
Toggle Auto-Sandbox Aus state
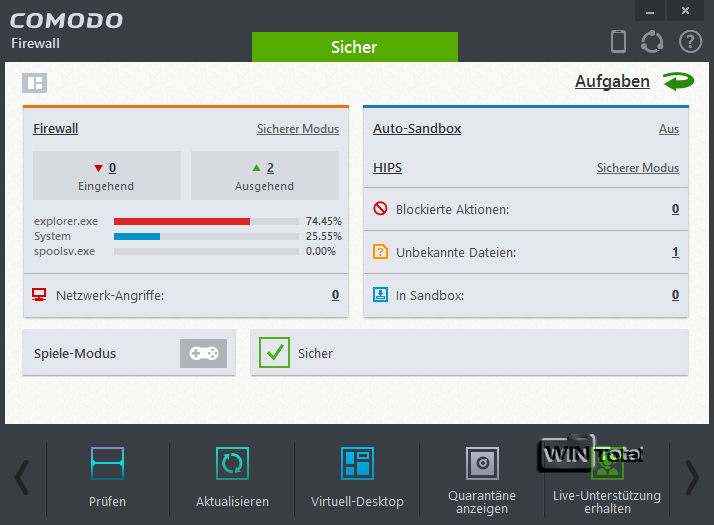(669, 129)
